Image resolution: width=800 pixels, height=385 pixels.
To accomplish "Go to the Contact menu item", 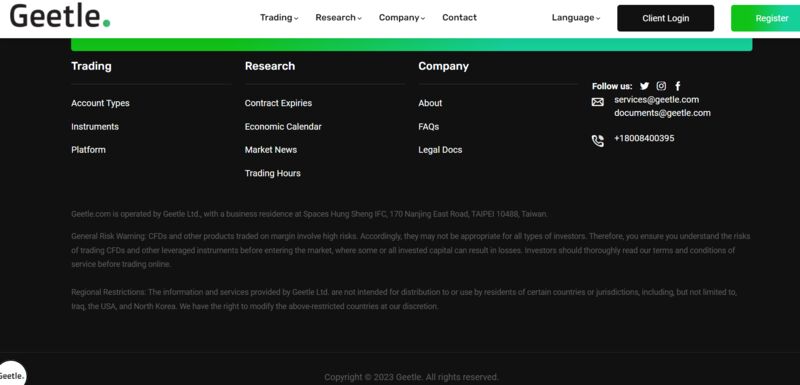I will (x=459, y=17).
